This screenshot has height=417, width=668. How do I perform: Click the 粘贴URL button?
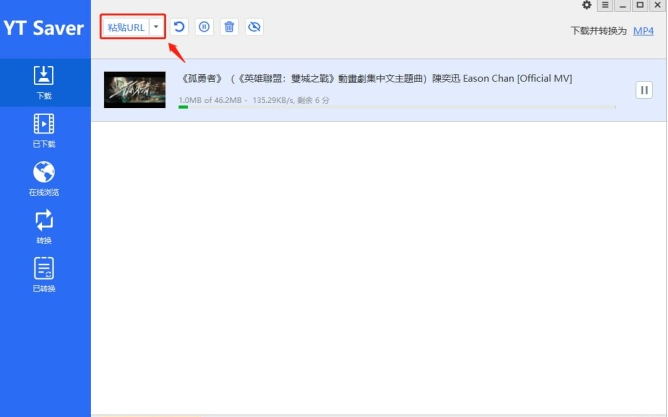coord(126,27)
